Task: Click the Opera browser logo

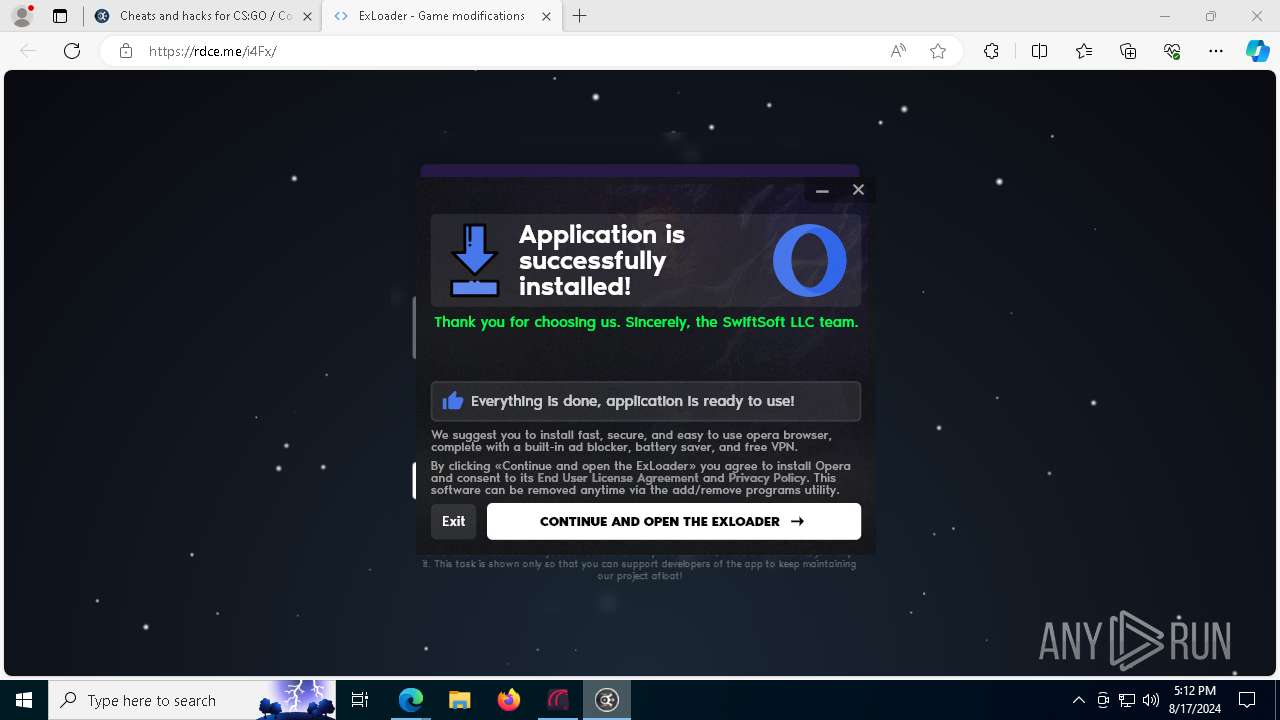Action: pos(809,260)
